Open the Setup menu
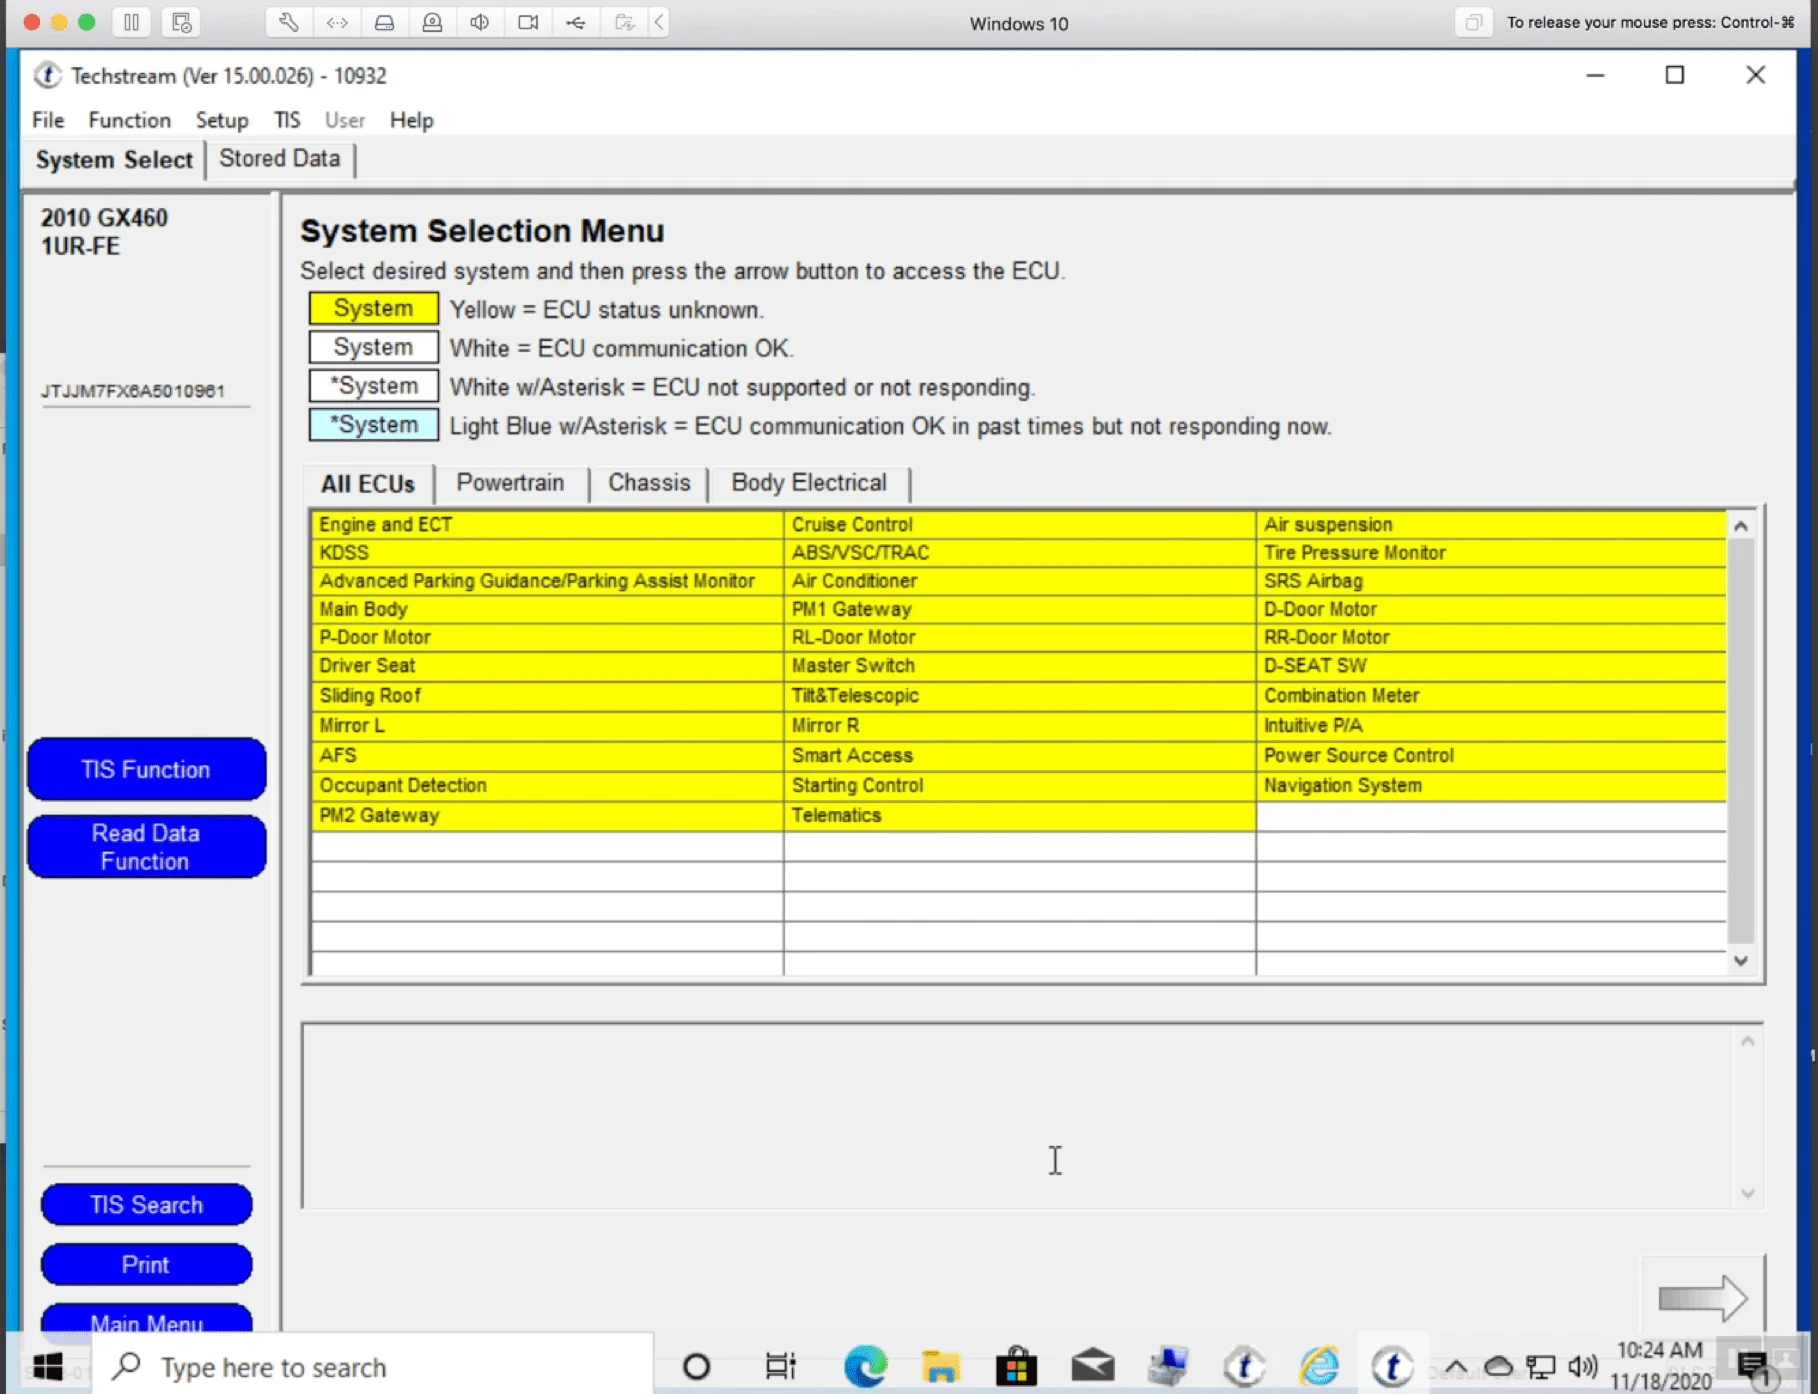 click(x=222, y=120)
